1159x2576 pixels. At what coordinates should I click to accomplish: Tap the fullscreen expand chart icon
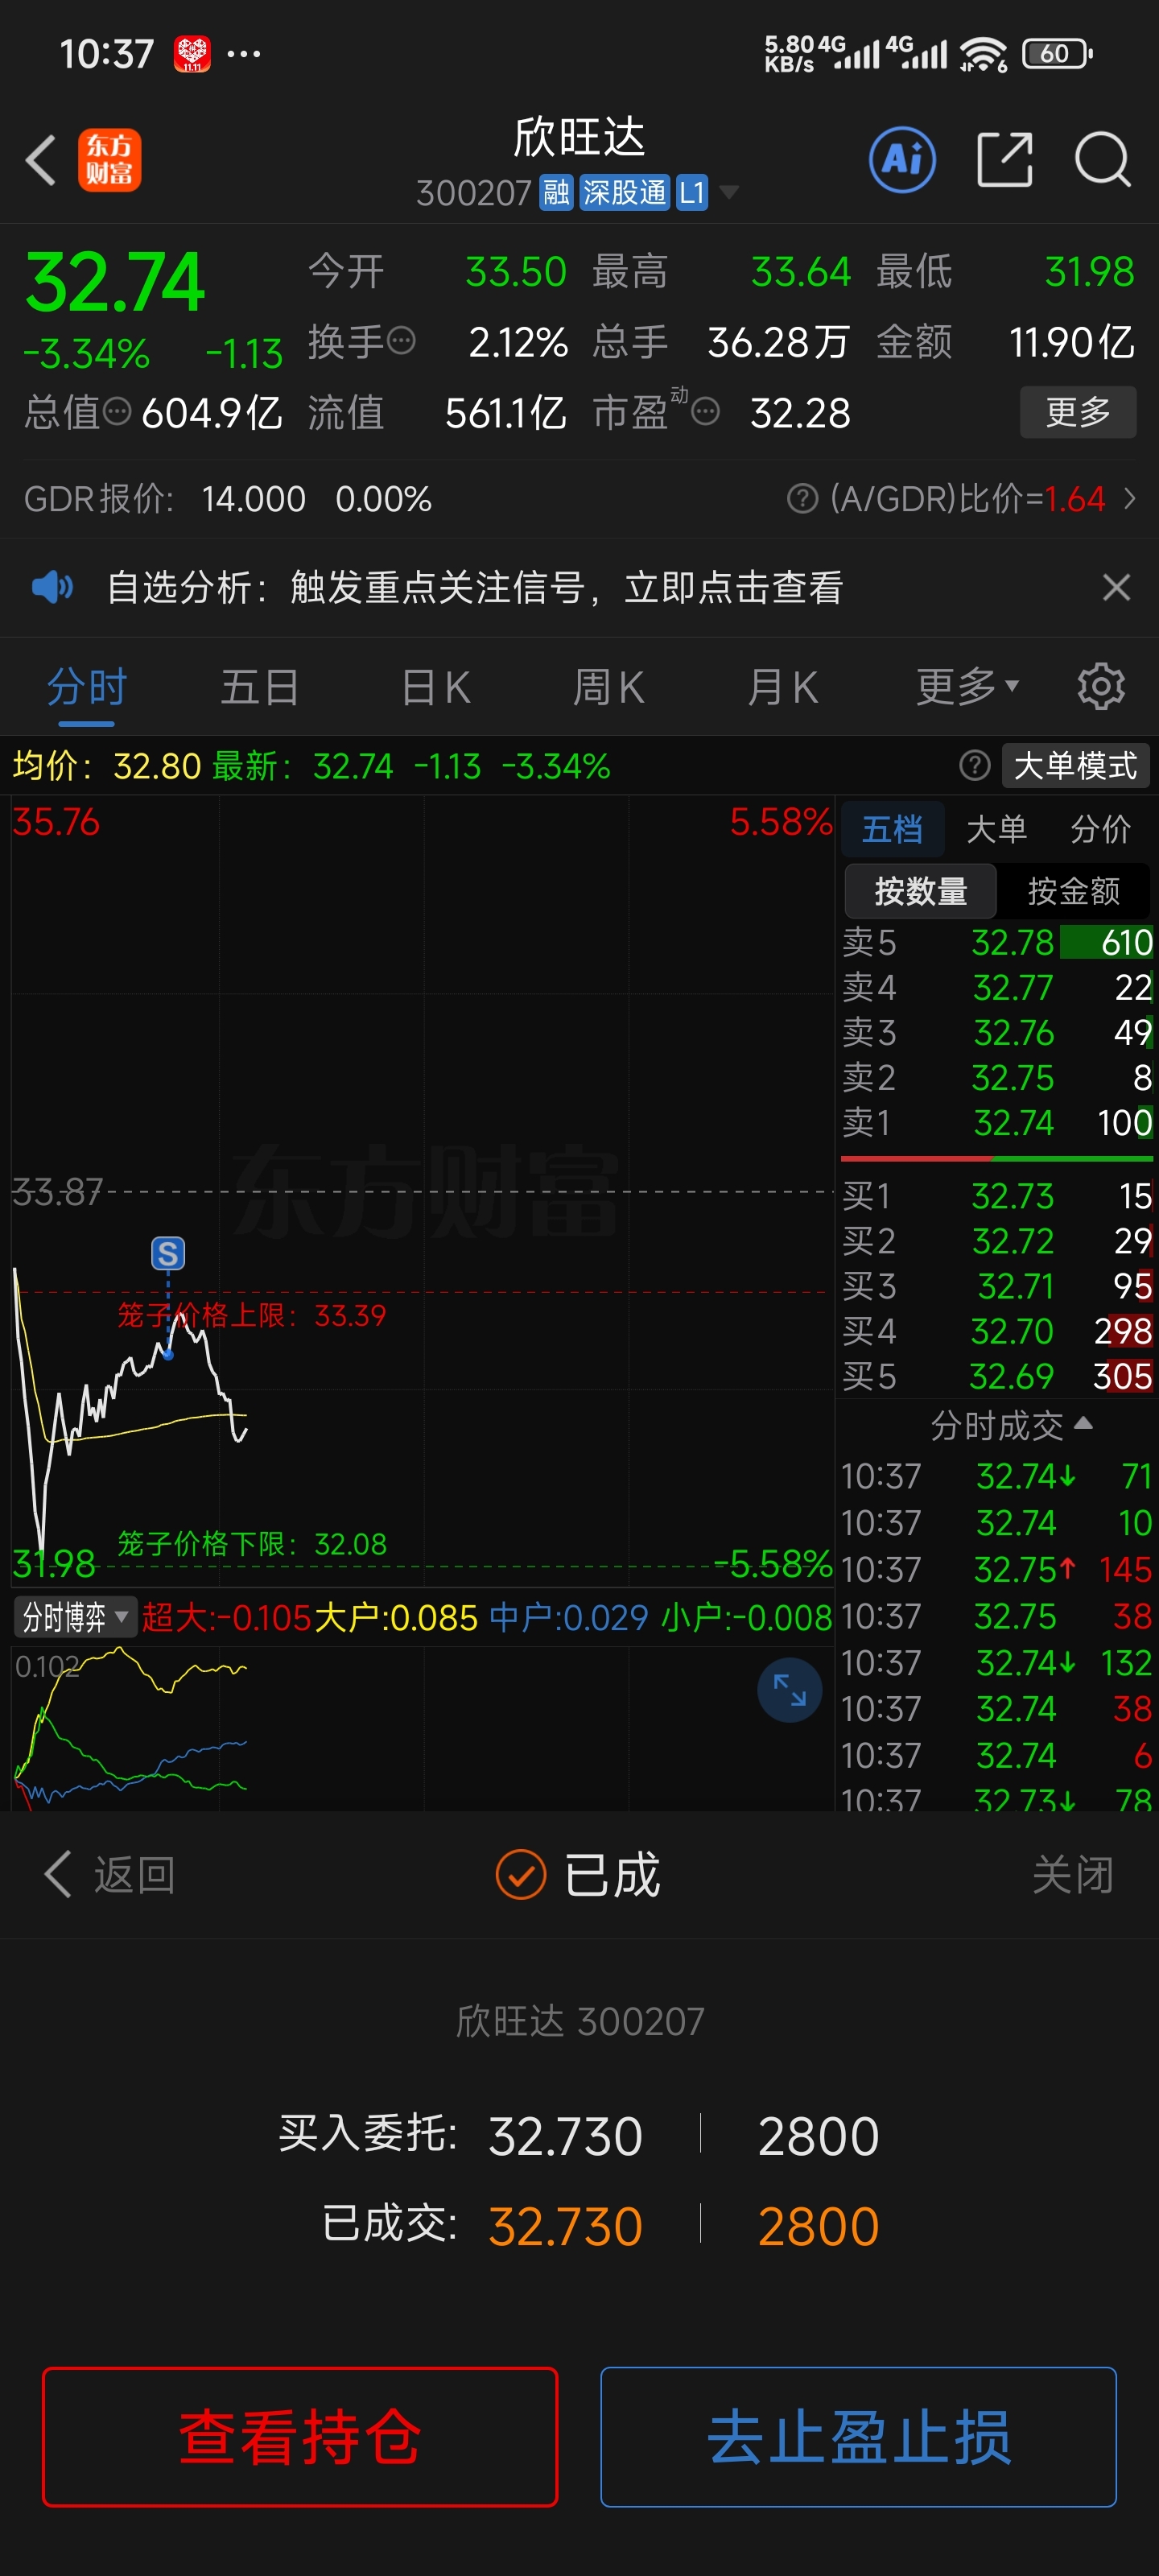790,1690
